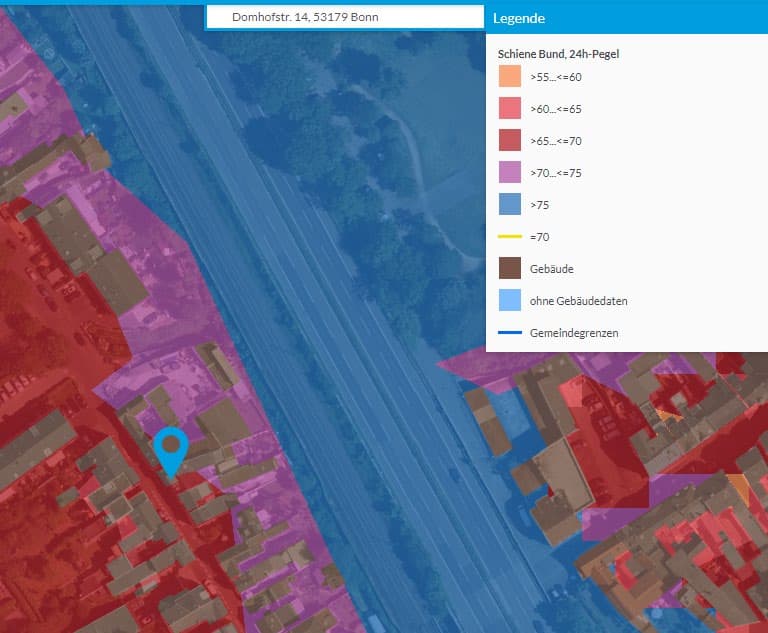Click the Gemeindegrenzen legend label

(574, 333)
